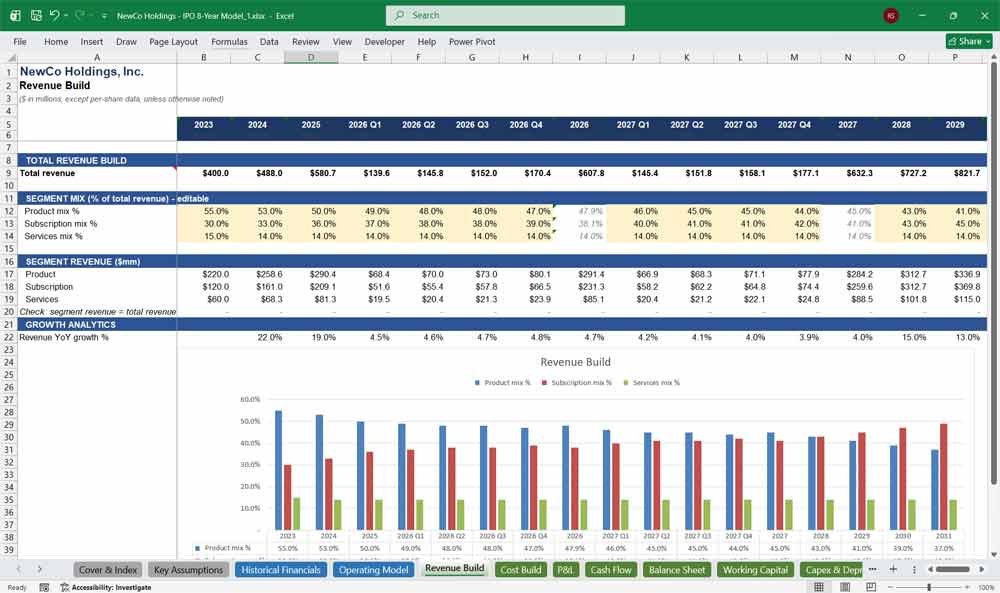Screen dimensions: 1000x593
Task: Switch to Normal view icon
Action: 819,587
